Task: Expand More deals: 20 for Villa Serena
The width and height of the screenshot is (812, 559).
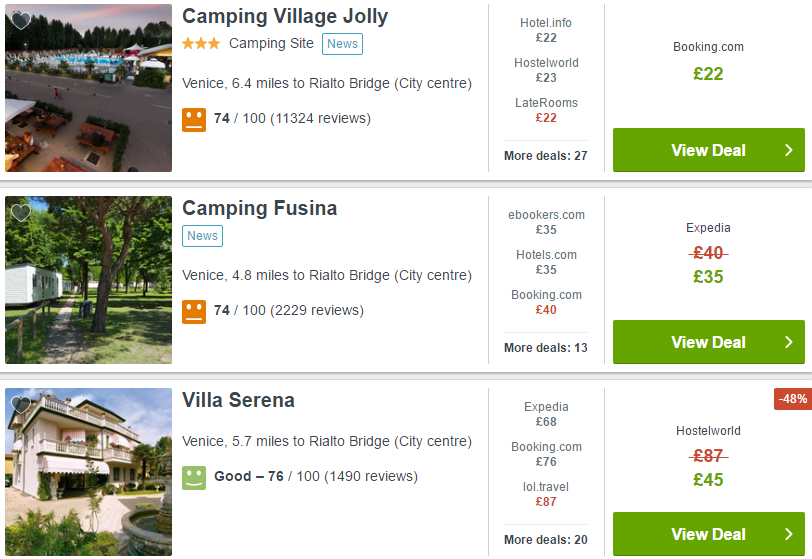Action: 546,540
